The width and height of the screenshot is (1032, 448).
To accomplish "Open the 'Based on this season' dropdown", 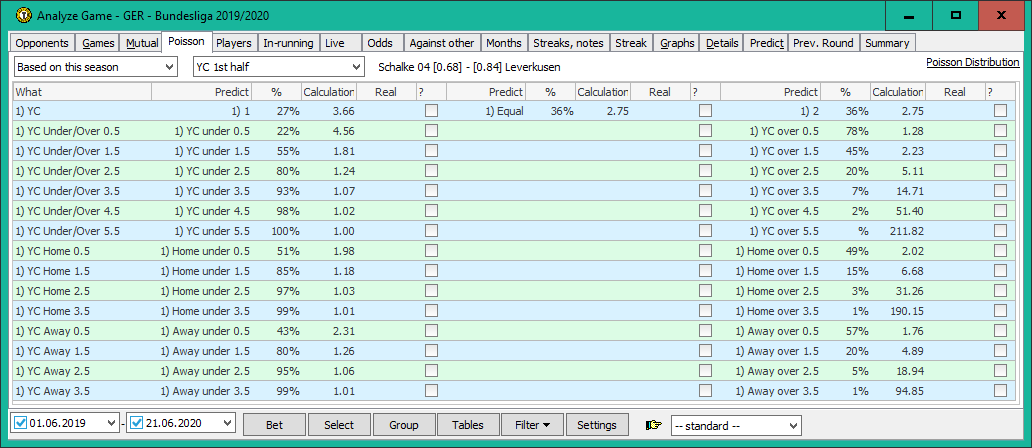I will 95,67.
